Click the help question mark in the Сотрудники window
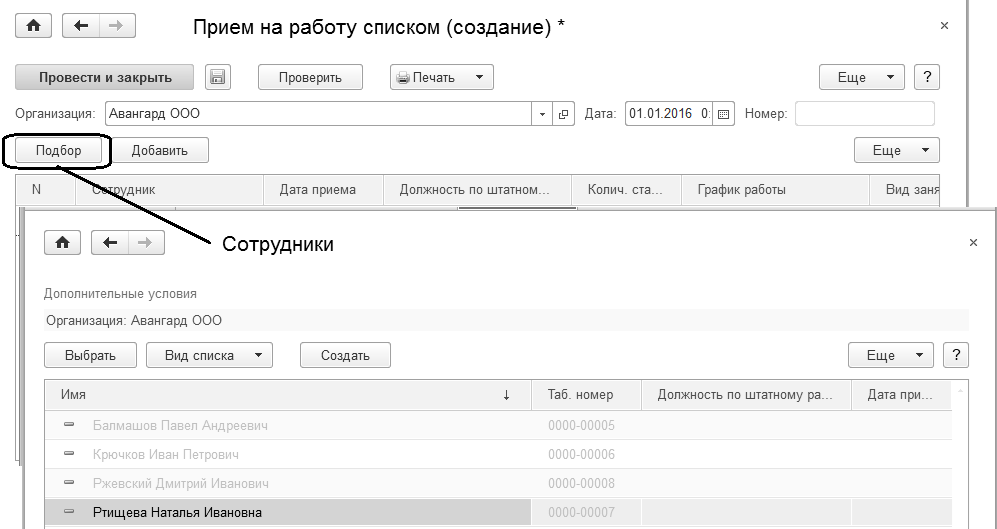Viewport: 997px width, 529px height. click(957, 355)
